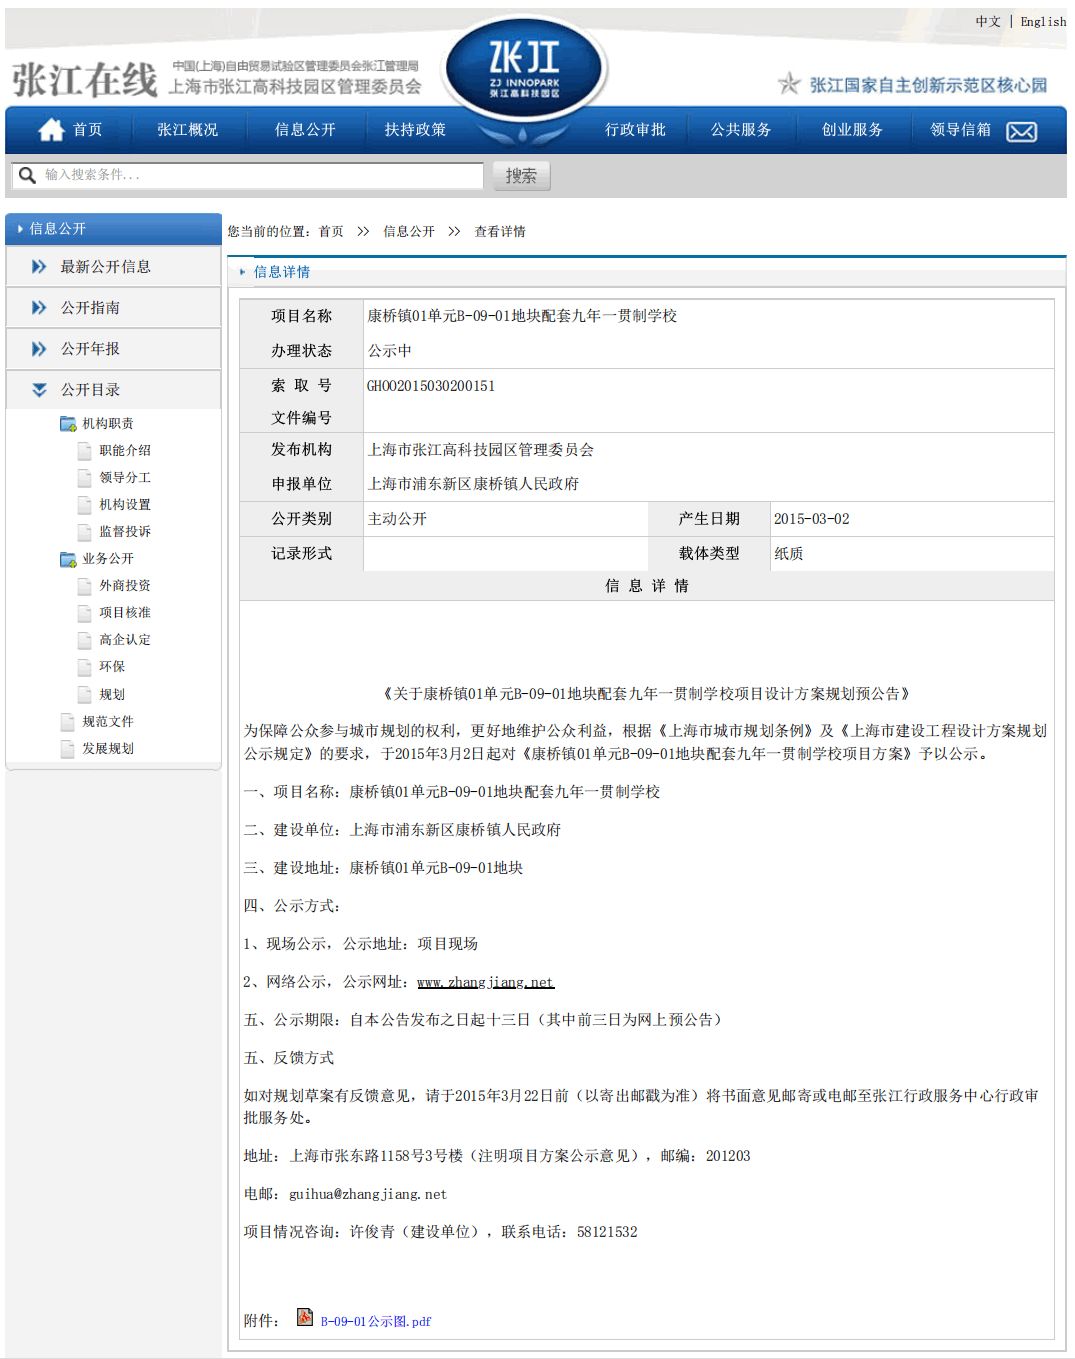Click the 机构职责 folder icon
The width and height of the screenshot is (1075, 1359).
pos(68,424)
